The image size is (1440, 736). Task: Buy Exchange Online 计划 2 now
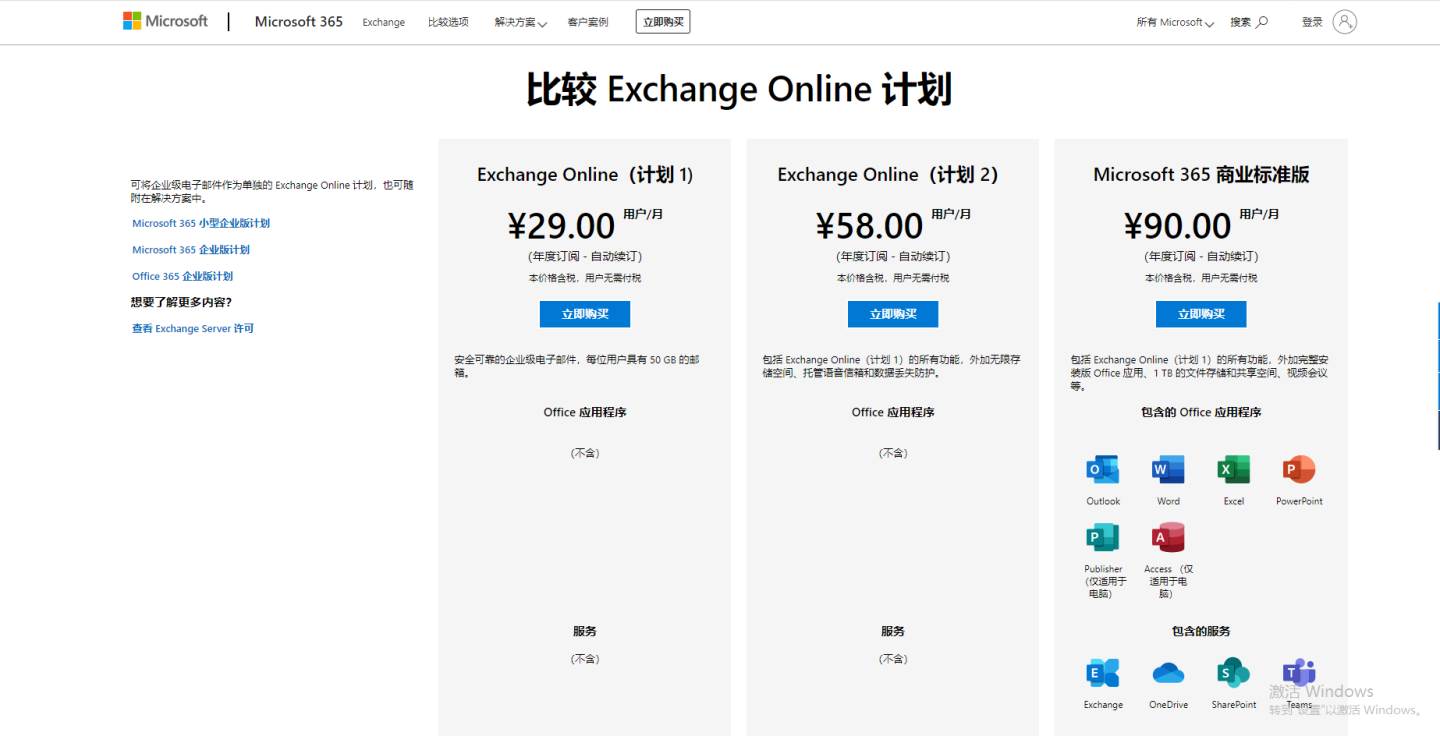tap(893, 314)
